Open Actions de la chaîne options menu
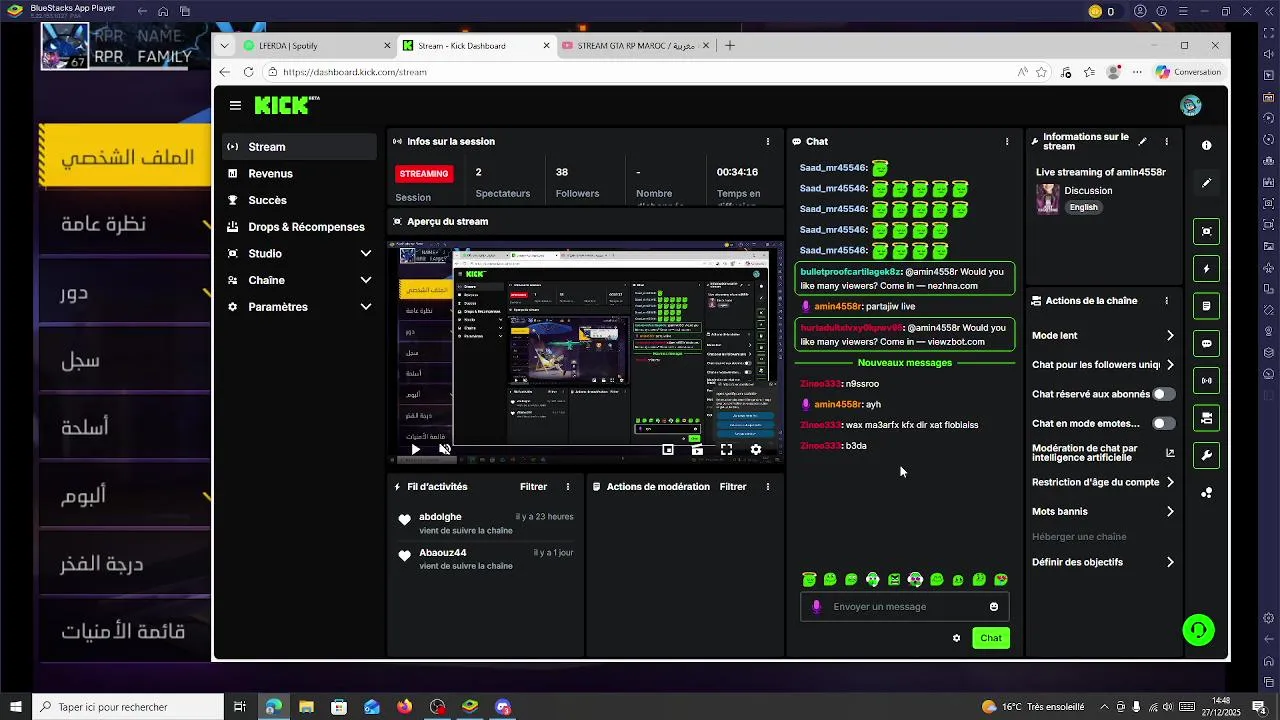1280x720 pixels. coord(1166,300)
